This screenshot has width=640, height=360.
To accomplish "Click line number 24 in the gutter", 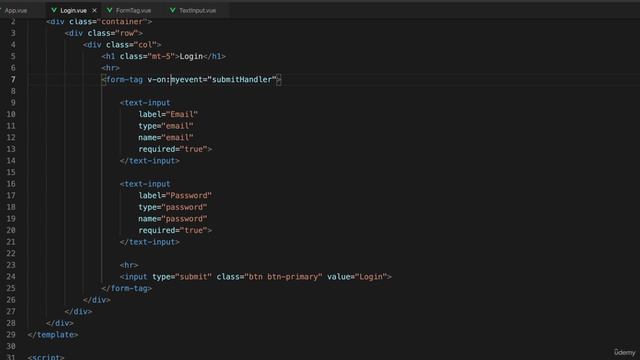I will point(11,276).
